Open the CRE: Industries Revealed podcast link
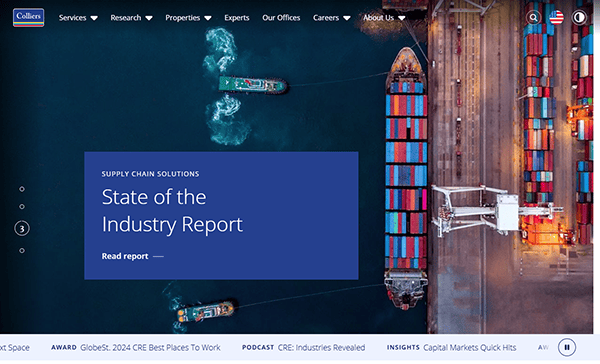Screen dimensions: 600x364 (x=321, y=348)
